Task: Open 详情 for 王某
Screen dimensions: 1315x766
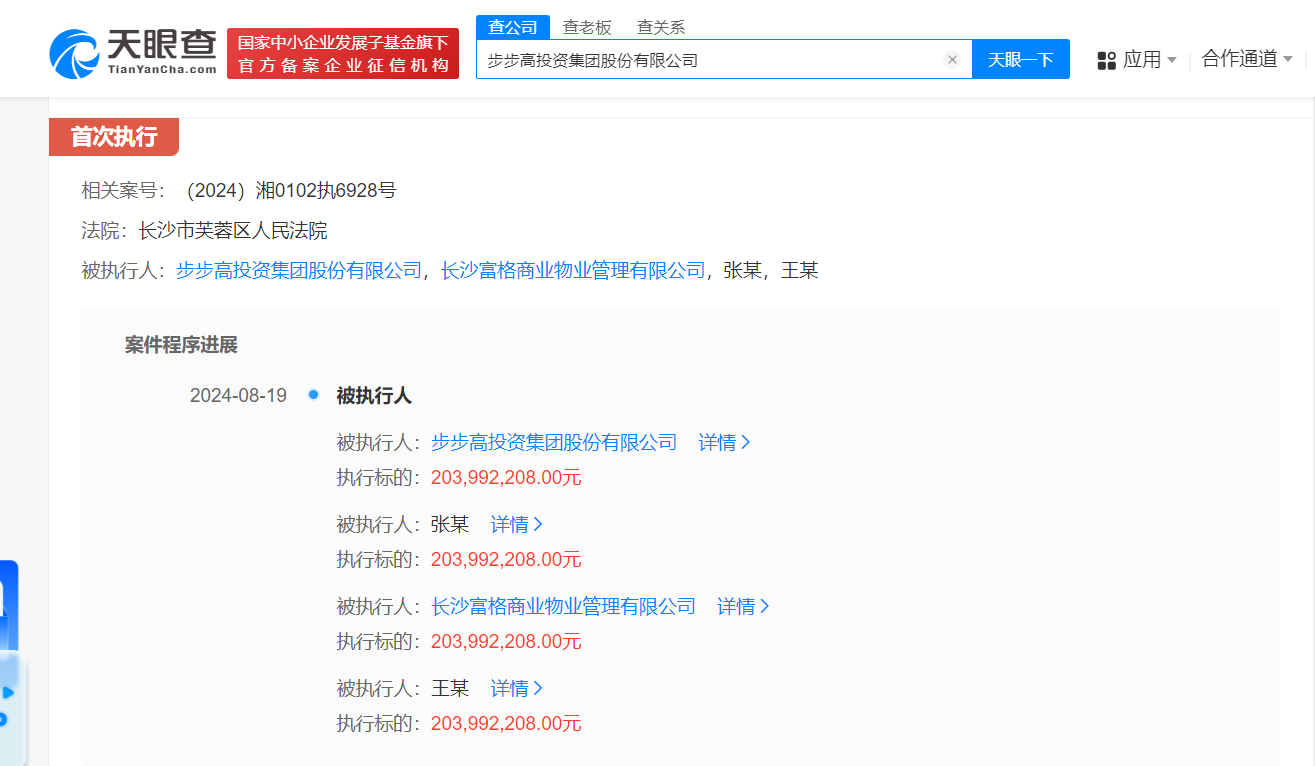Action: pyautogui.click(x=516, y=688)
